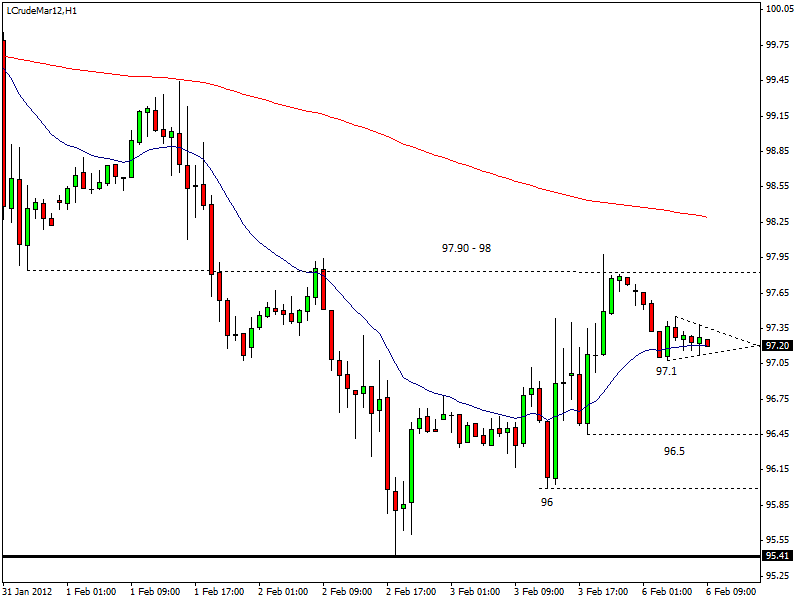Image resolution: width=800 pixels, height=600 pixels.
Task: Click the 95.41 price level tag
Action: click(778, 556)
